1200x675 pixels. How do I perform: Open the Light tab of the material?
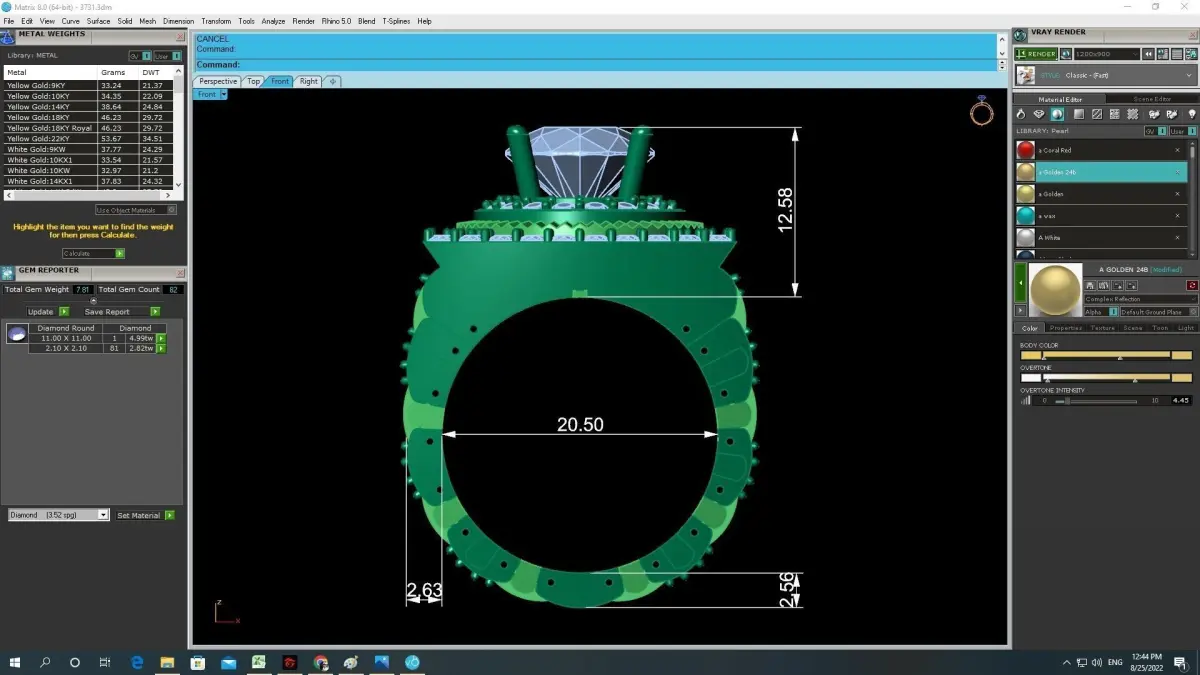coord(1186,328)
